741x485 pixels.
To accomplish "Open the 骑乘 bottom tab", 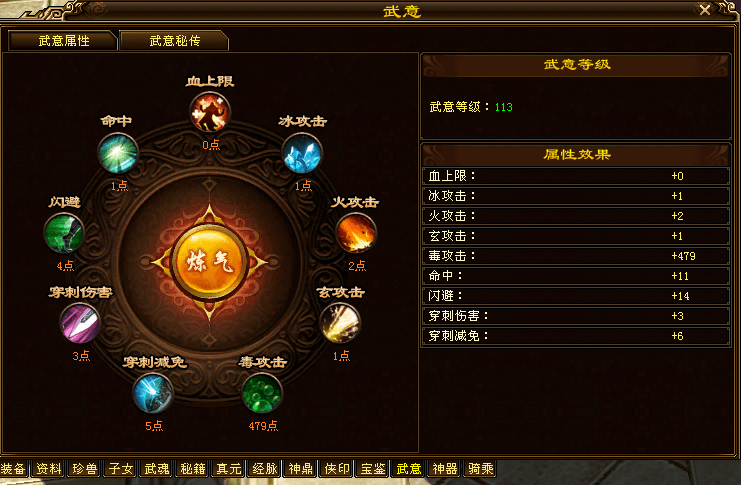I will (x=481, y=468).
